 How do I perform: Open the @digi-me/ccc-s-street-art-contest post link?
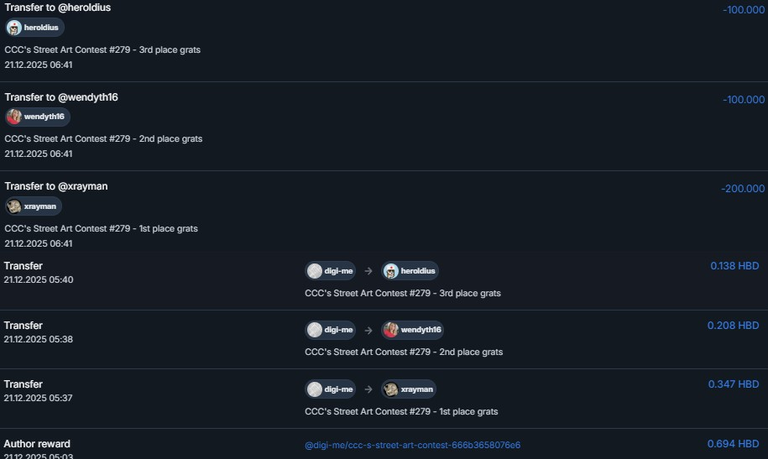pos(412,445)
